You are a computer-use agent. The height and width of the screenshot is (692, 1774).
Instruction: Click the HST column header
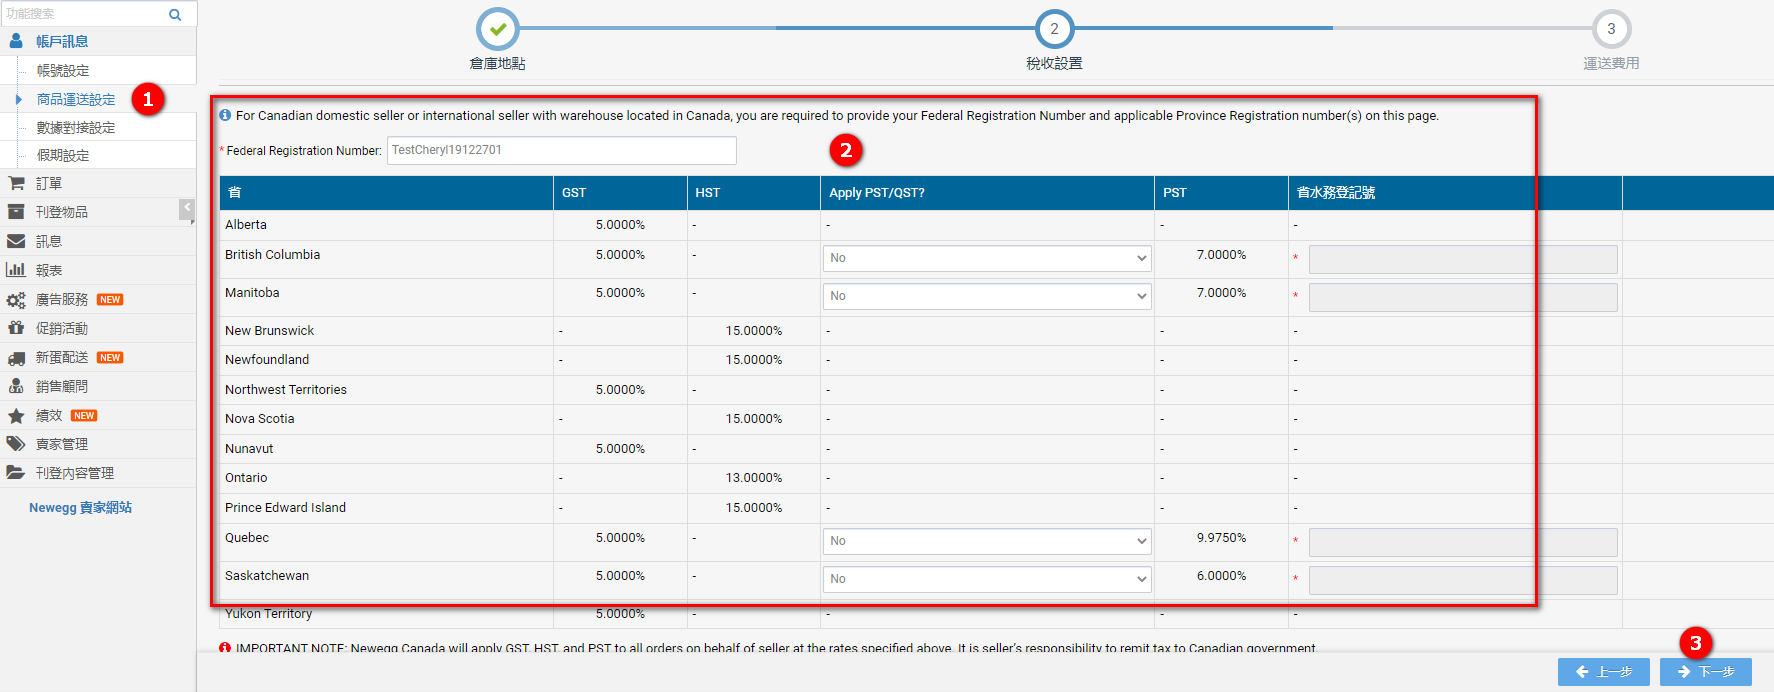pyautogui.click(x=754, y=193)
